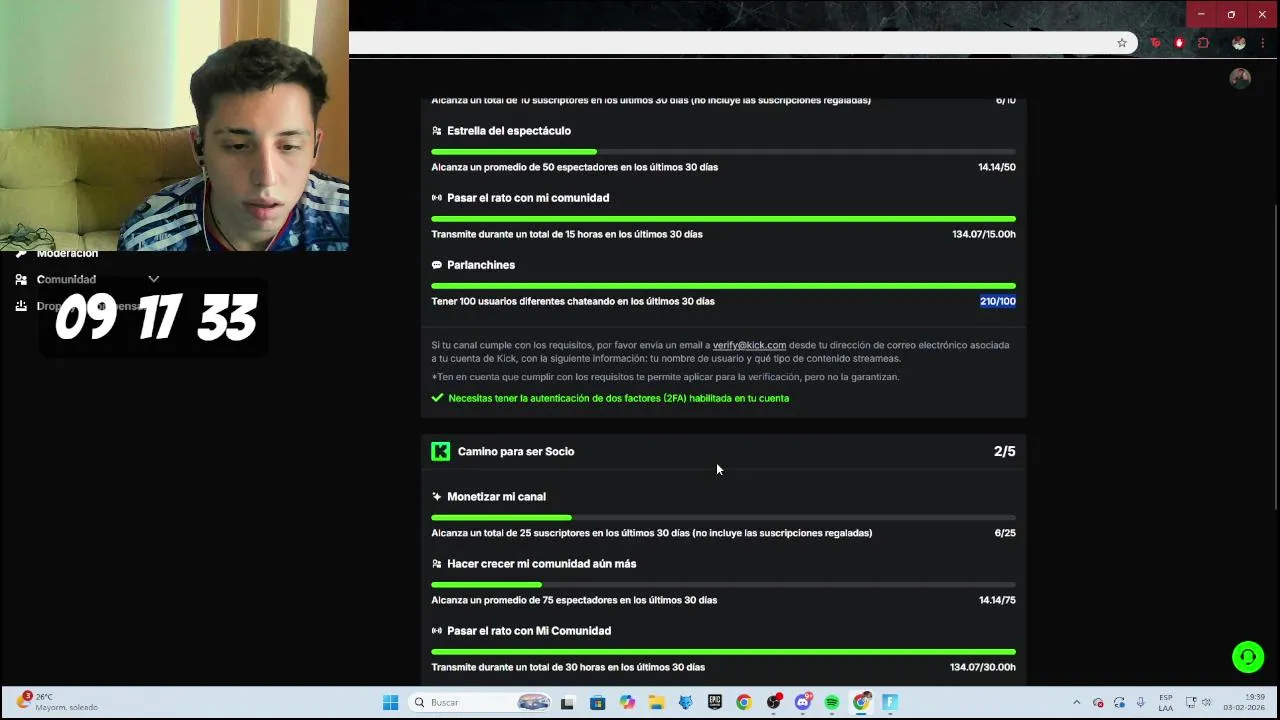
Task: Open the weather widget showing 26°C
Action: tap(58, 702)
